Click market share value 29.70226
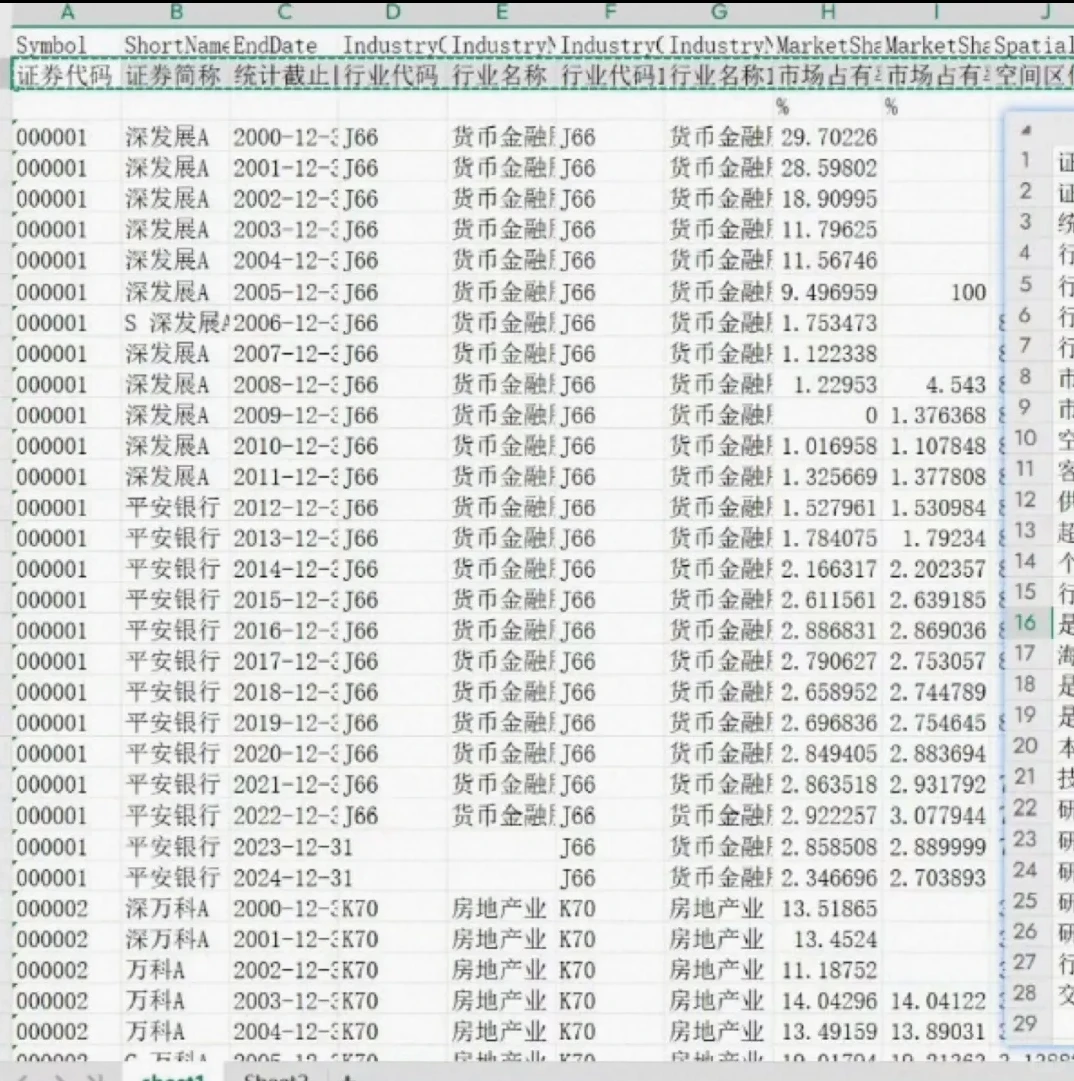This screenshot has width=1074, height=1081. (x=829, y=137)
